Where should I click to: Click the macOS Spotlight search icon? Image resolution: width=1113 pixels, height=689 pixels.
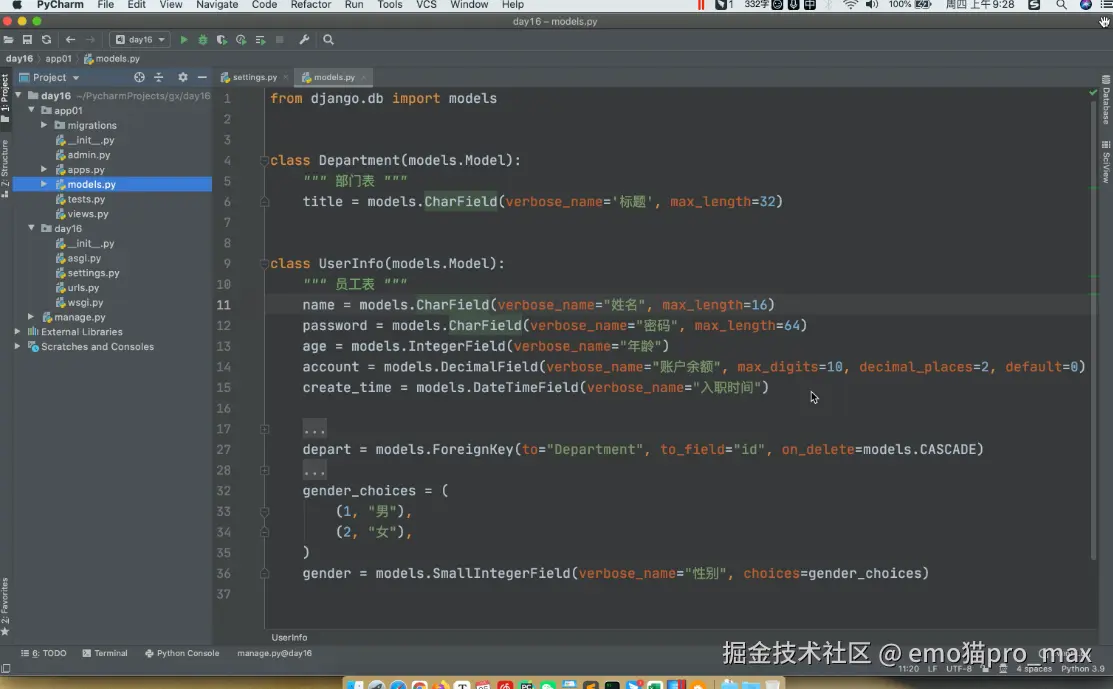(x=1060, y=5)
